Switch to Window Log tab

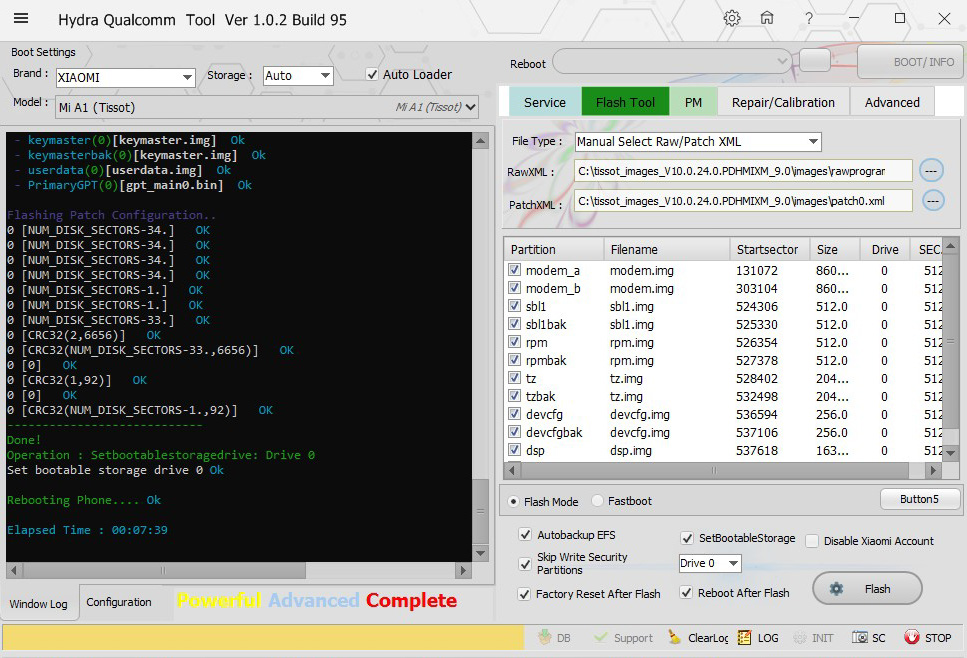38,604
